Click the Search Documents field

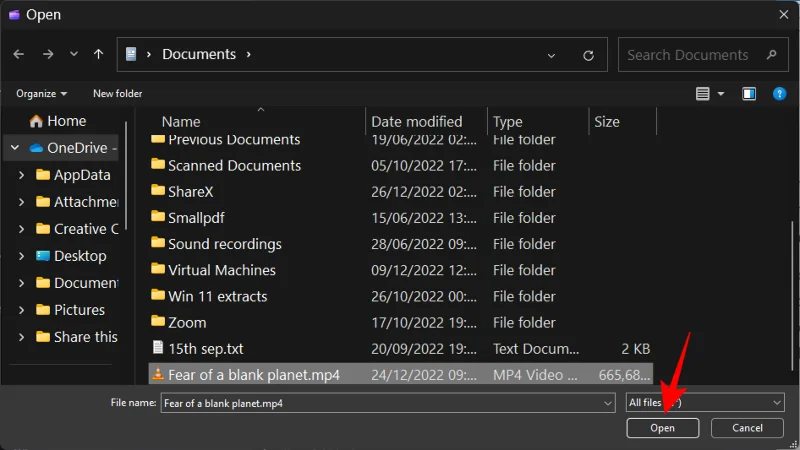pos(690,55)
